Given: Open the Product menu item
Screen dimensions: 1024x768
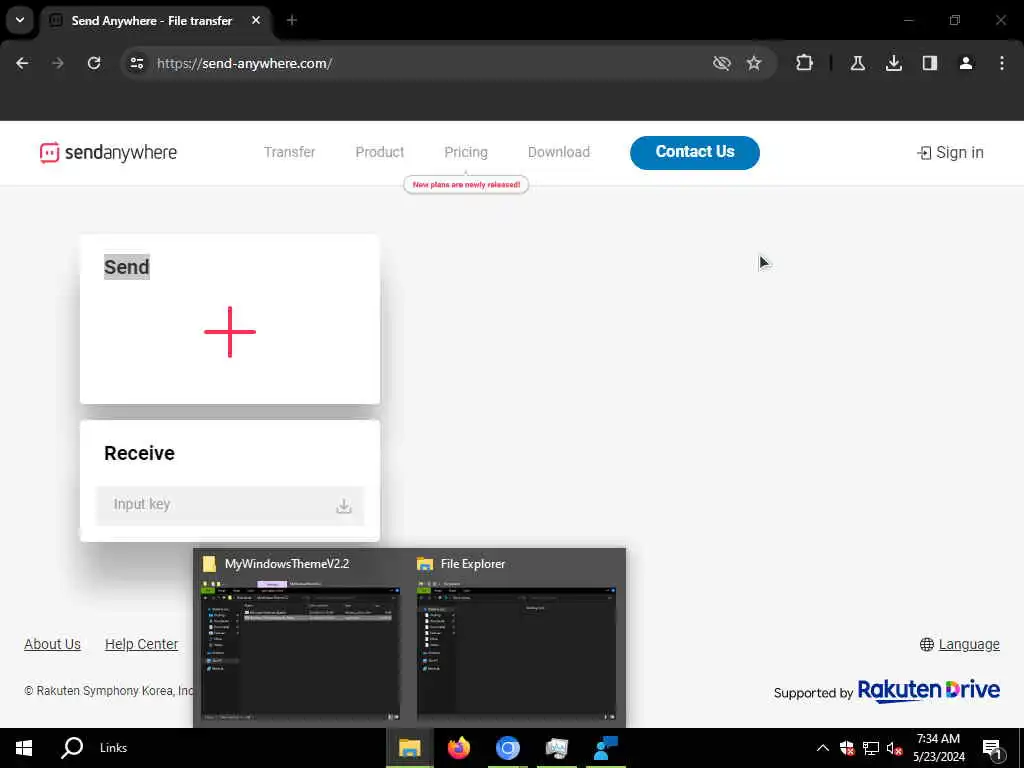Looking at the screenshot, I should pyautogui.click(x=379, y=152).
